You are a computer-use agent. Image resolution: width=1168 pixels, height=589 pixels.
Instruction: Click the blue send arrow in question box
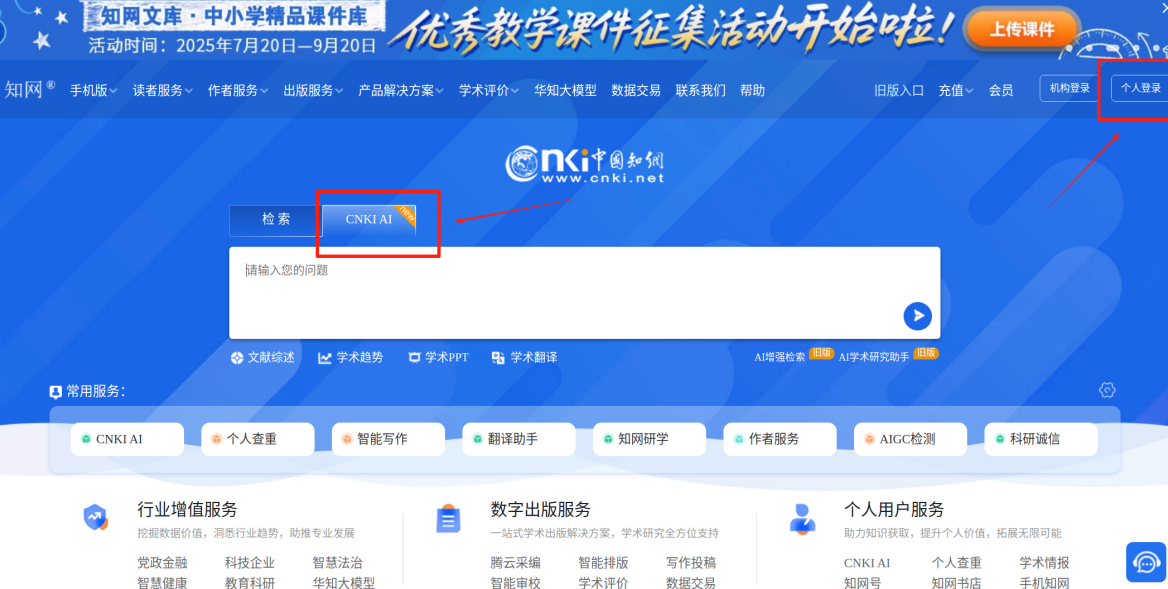tap(918, 316)
